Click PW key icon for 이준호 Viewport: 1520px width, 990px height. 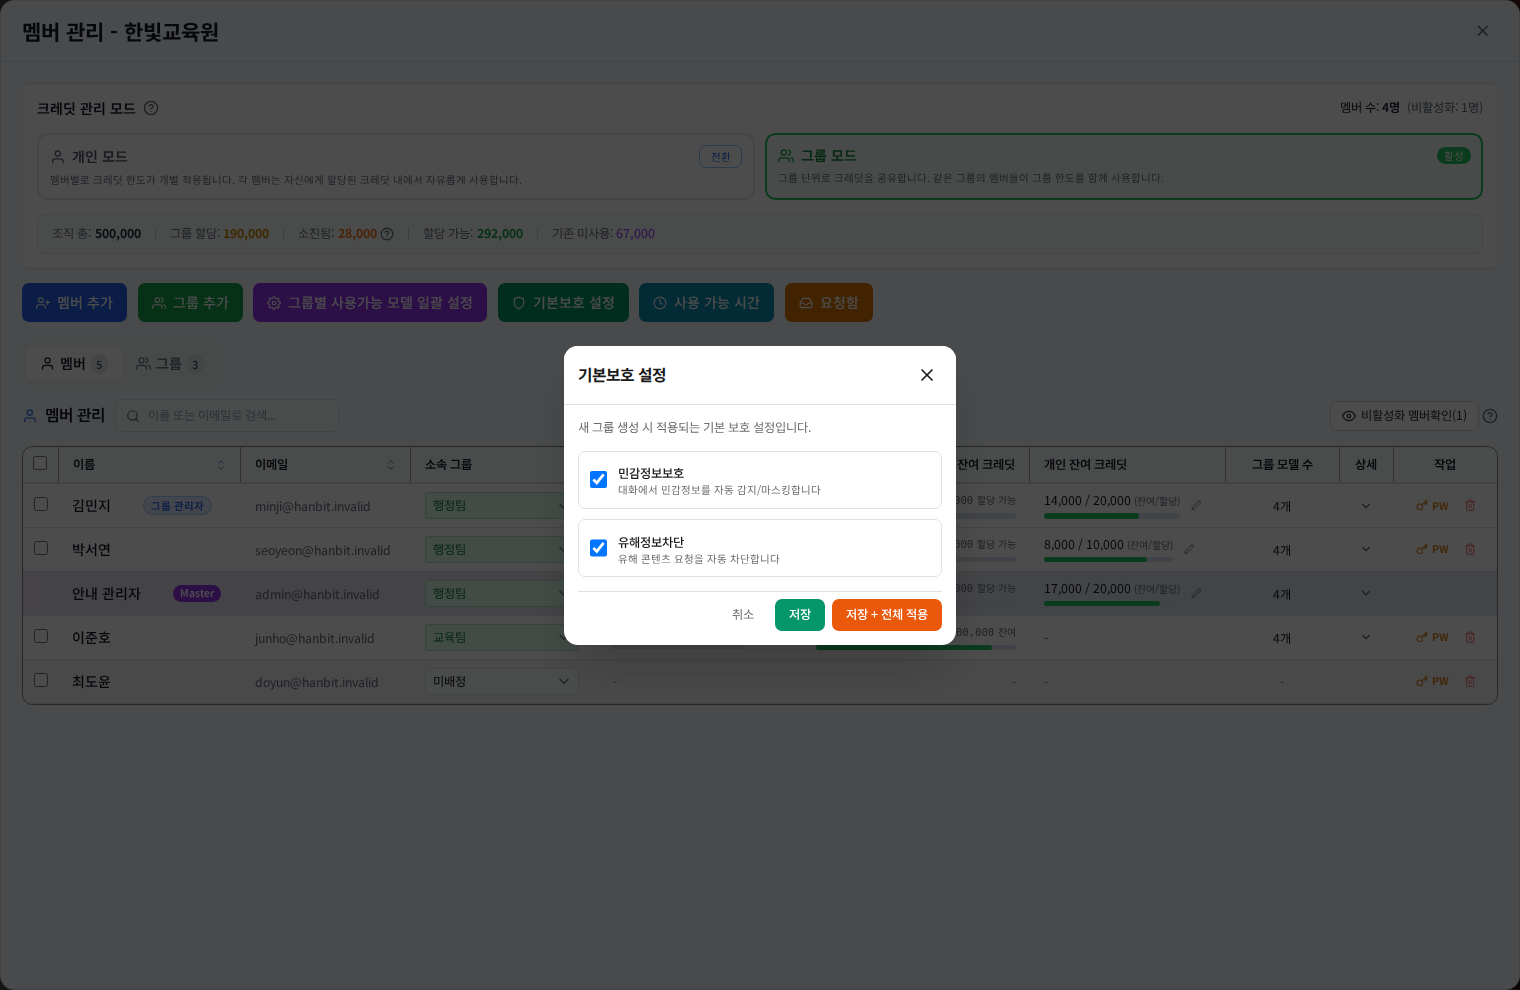1432,638
